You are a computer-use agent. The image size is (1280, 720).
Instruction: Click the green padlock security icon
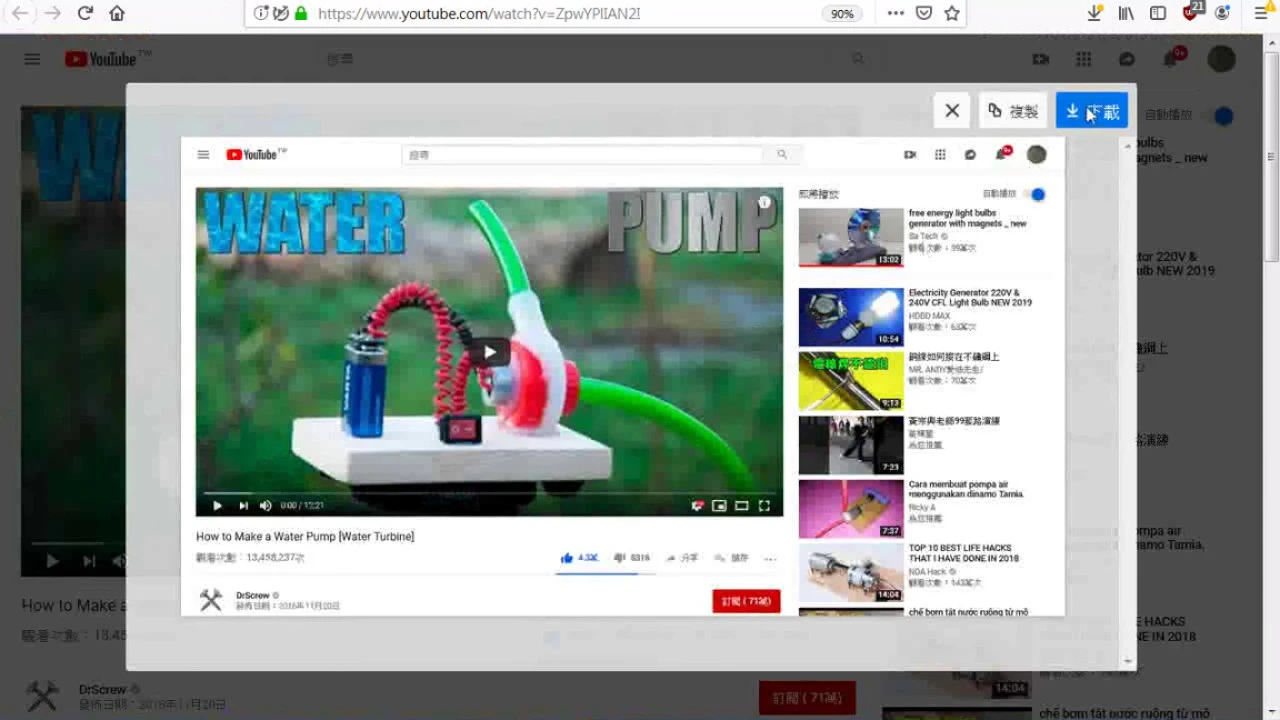click(x=300, y=13)
